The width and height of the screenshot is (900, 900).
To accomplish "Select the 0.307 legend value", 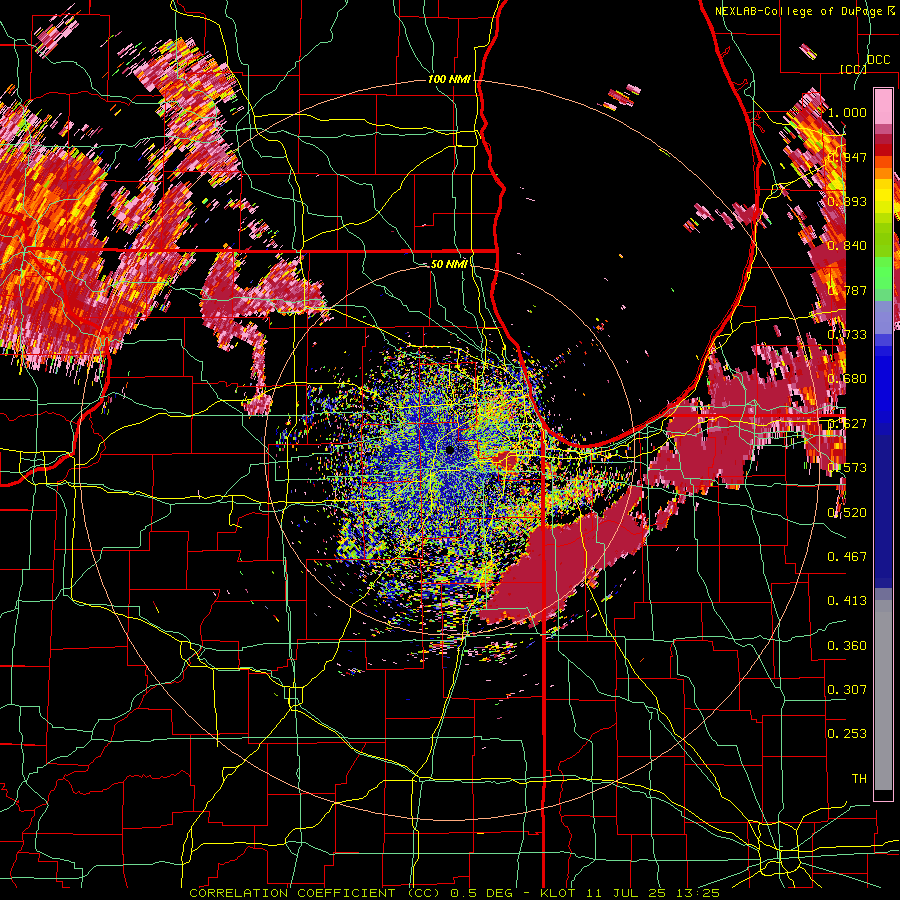I will pos(847,689).
